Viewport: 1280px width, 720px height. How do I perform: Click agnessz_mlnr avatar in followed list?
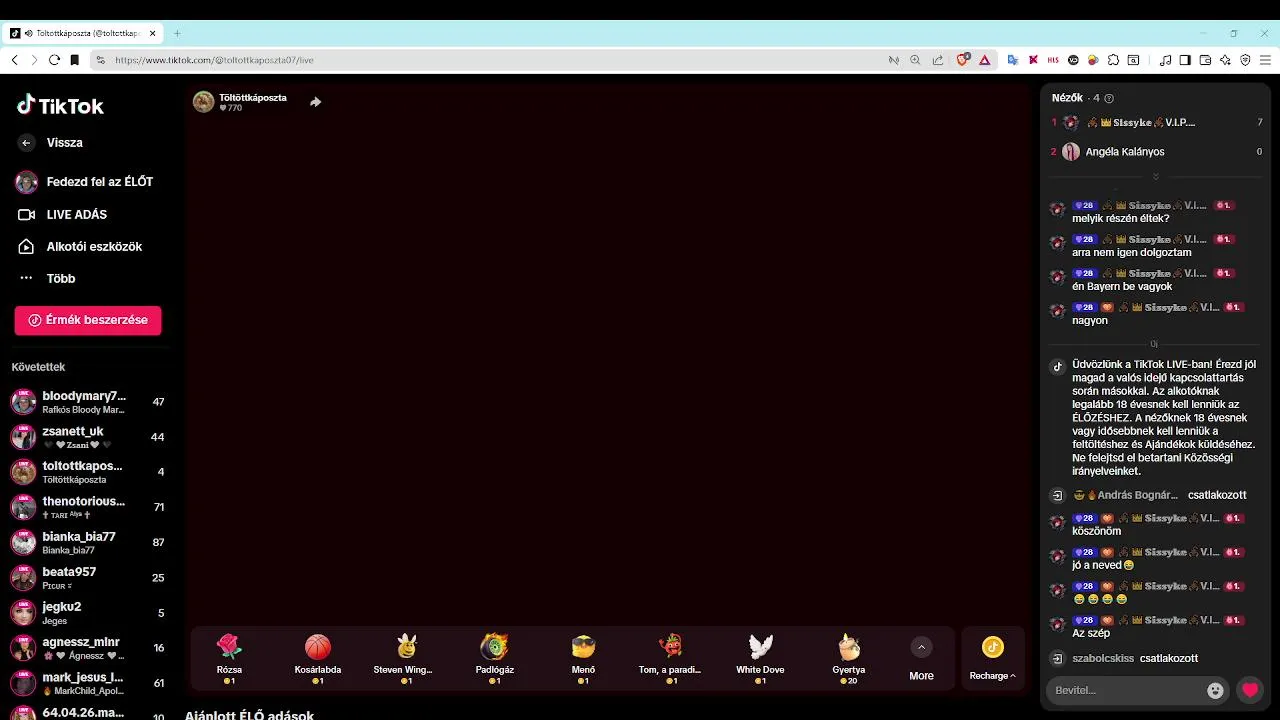[23, 648]
